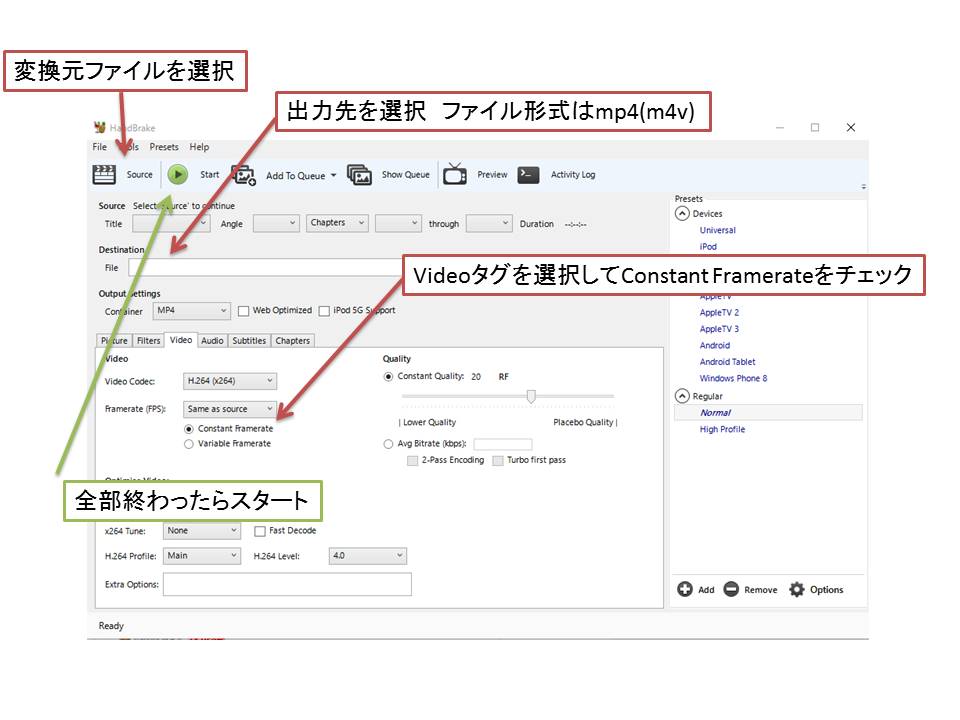
Task: Select the Normal preset
Action: [x=768, y=413]
